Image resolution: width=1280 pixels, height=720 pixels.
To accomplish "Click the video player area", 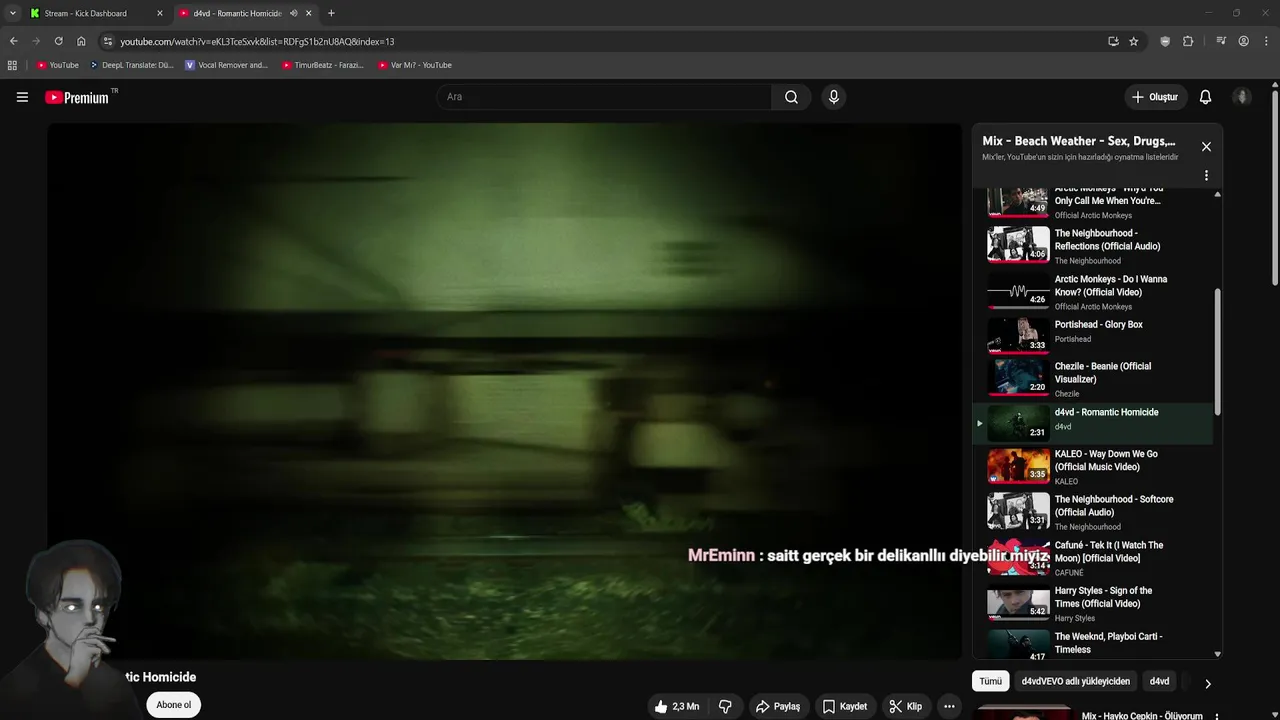I will 504,391.
